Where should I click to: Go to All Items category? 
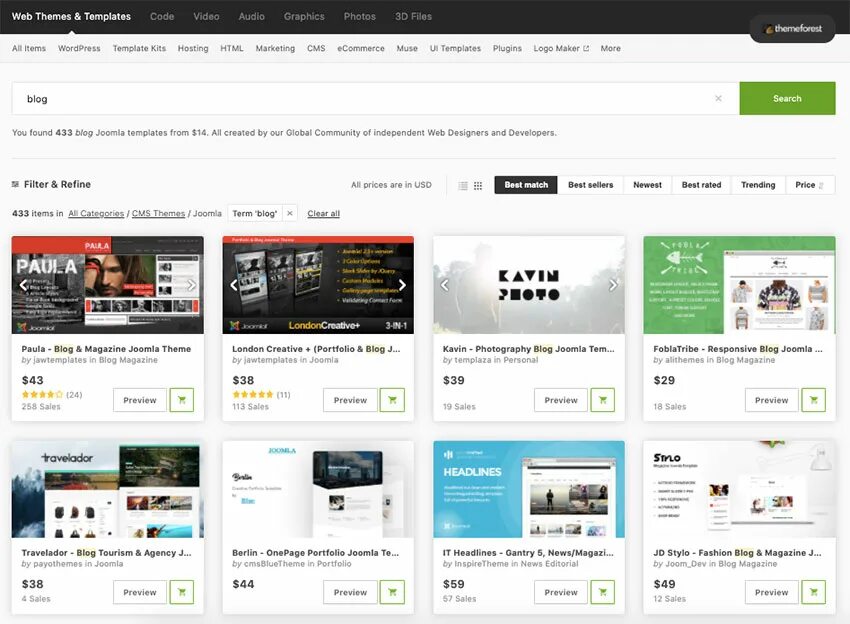point(29,48)
